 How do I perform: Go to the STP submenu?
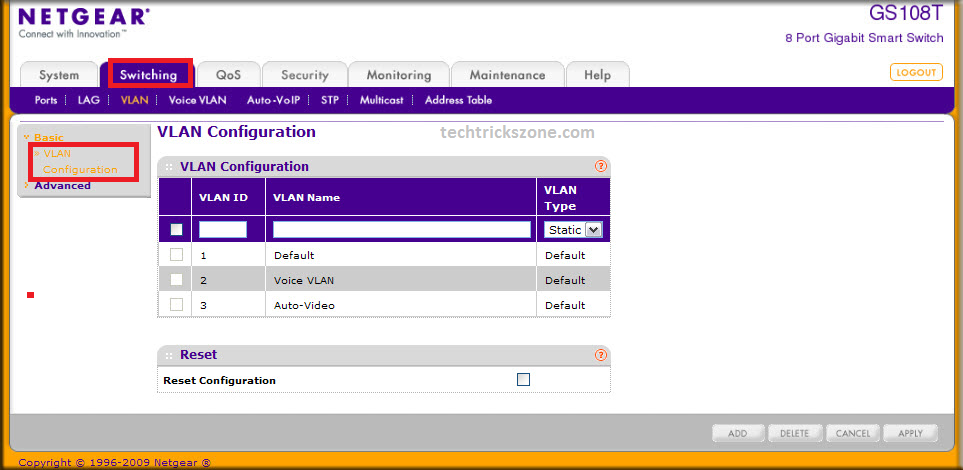pos(329,100)
